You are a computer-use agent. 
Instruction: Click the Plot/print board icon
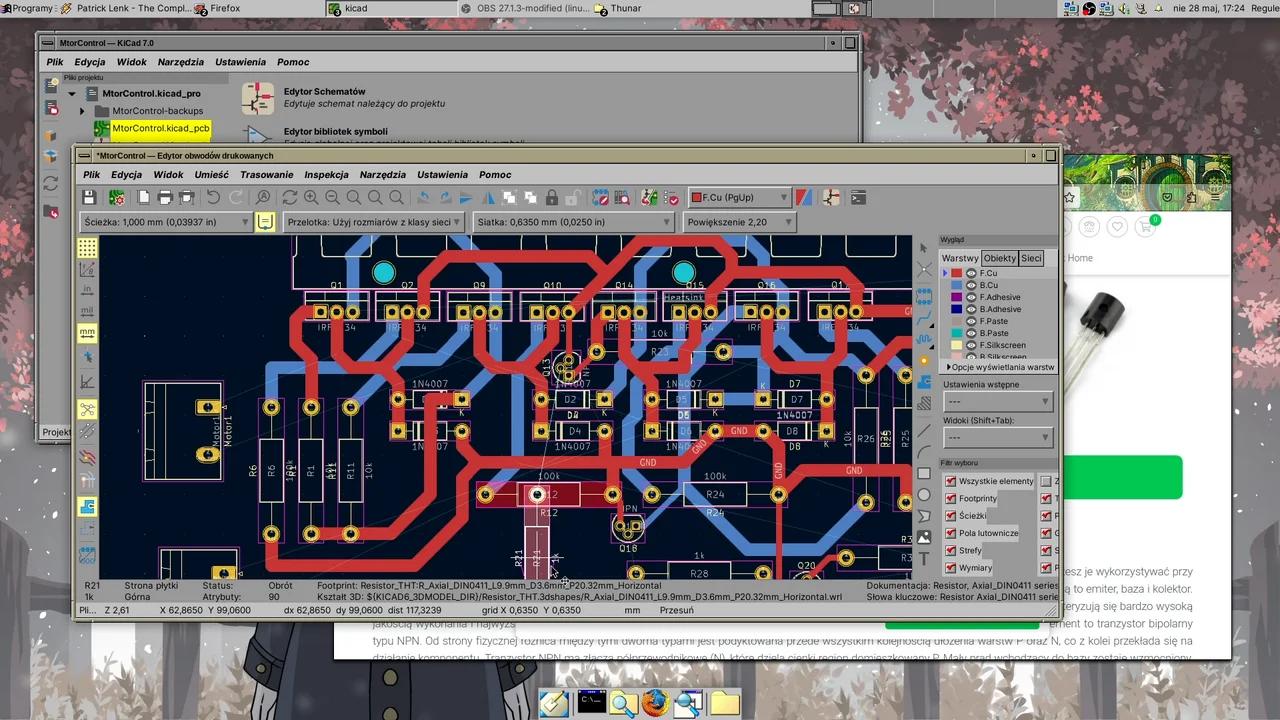187,197
